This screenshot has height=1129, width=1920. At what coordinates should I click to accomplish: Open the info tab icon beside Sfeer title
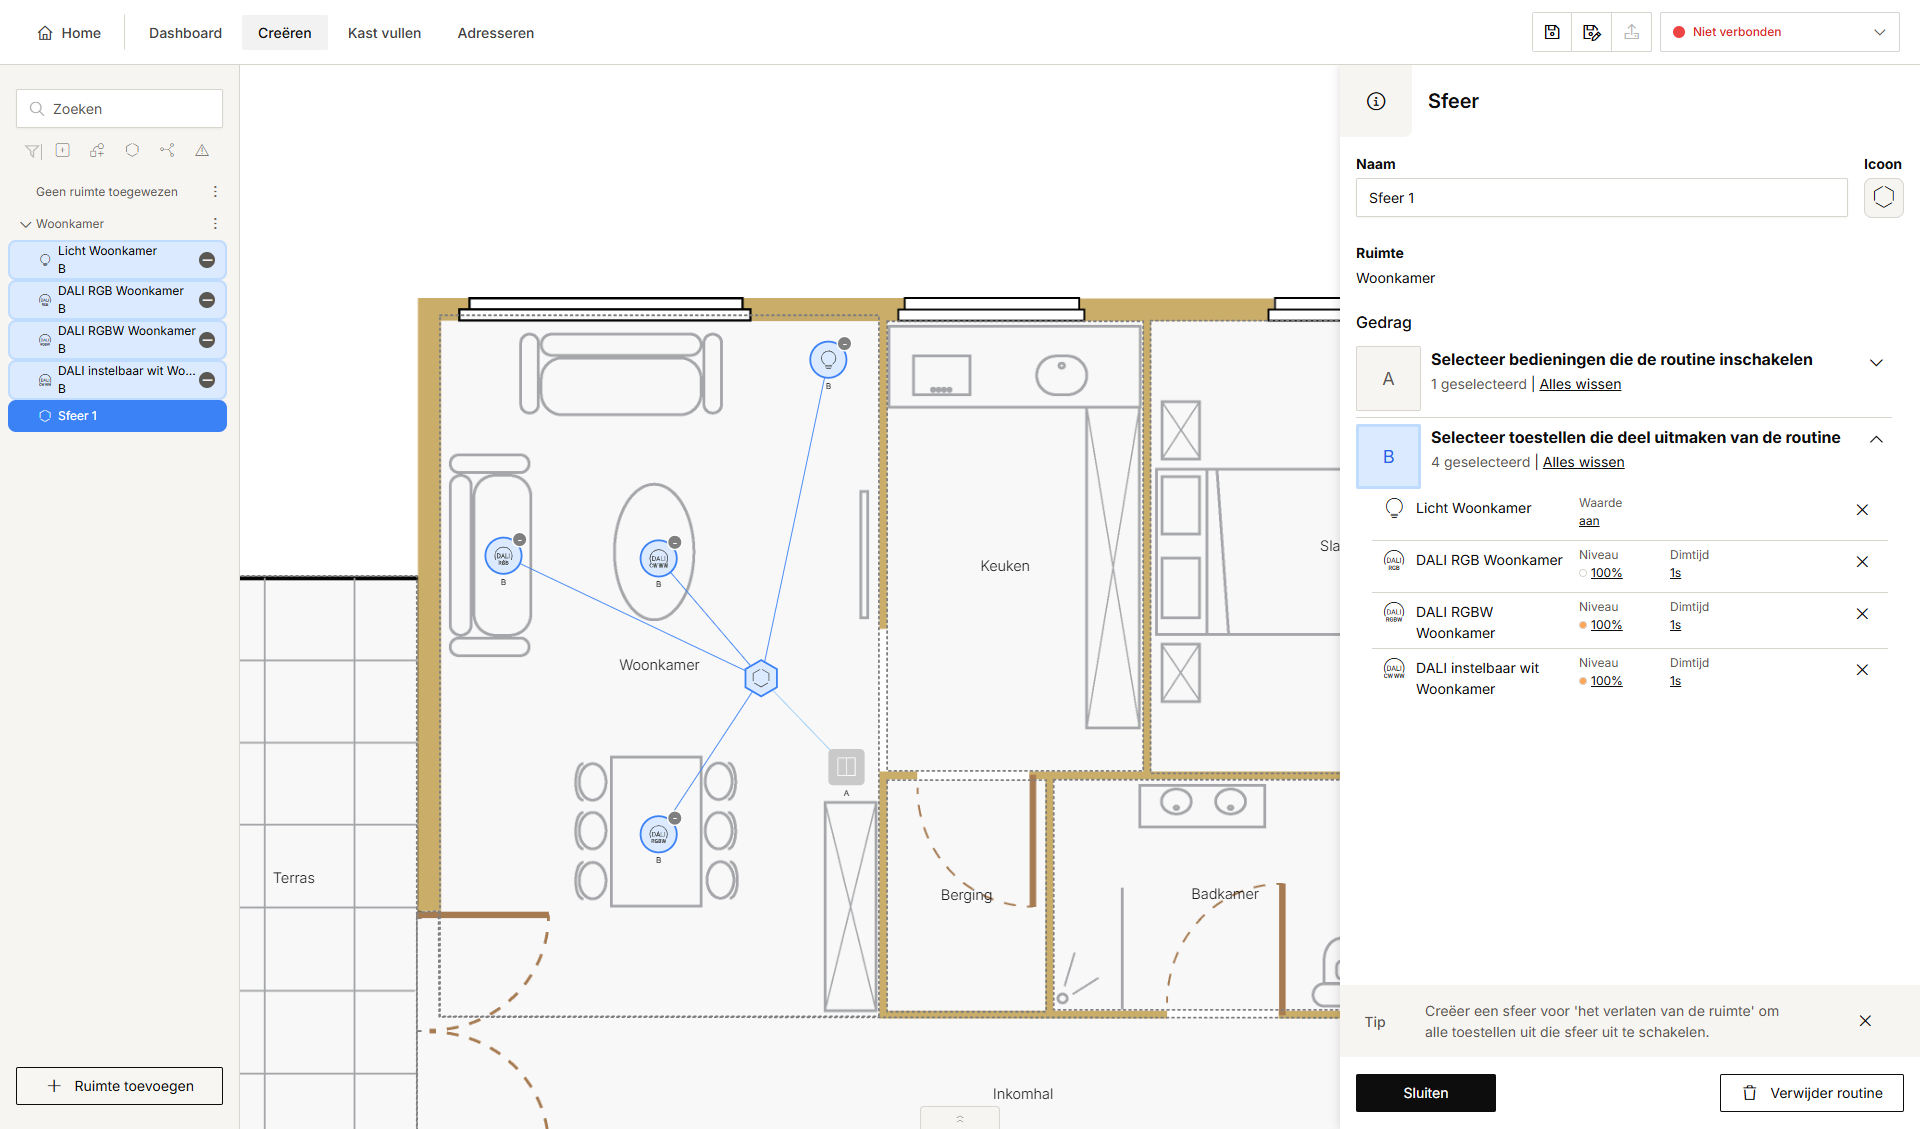tap(1376, 101)
